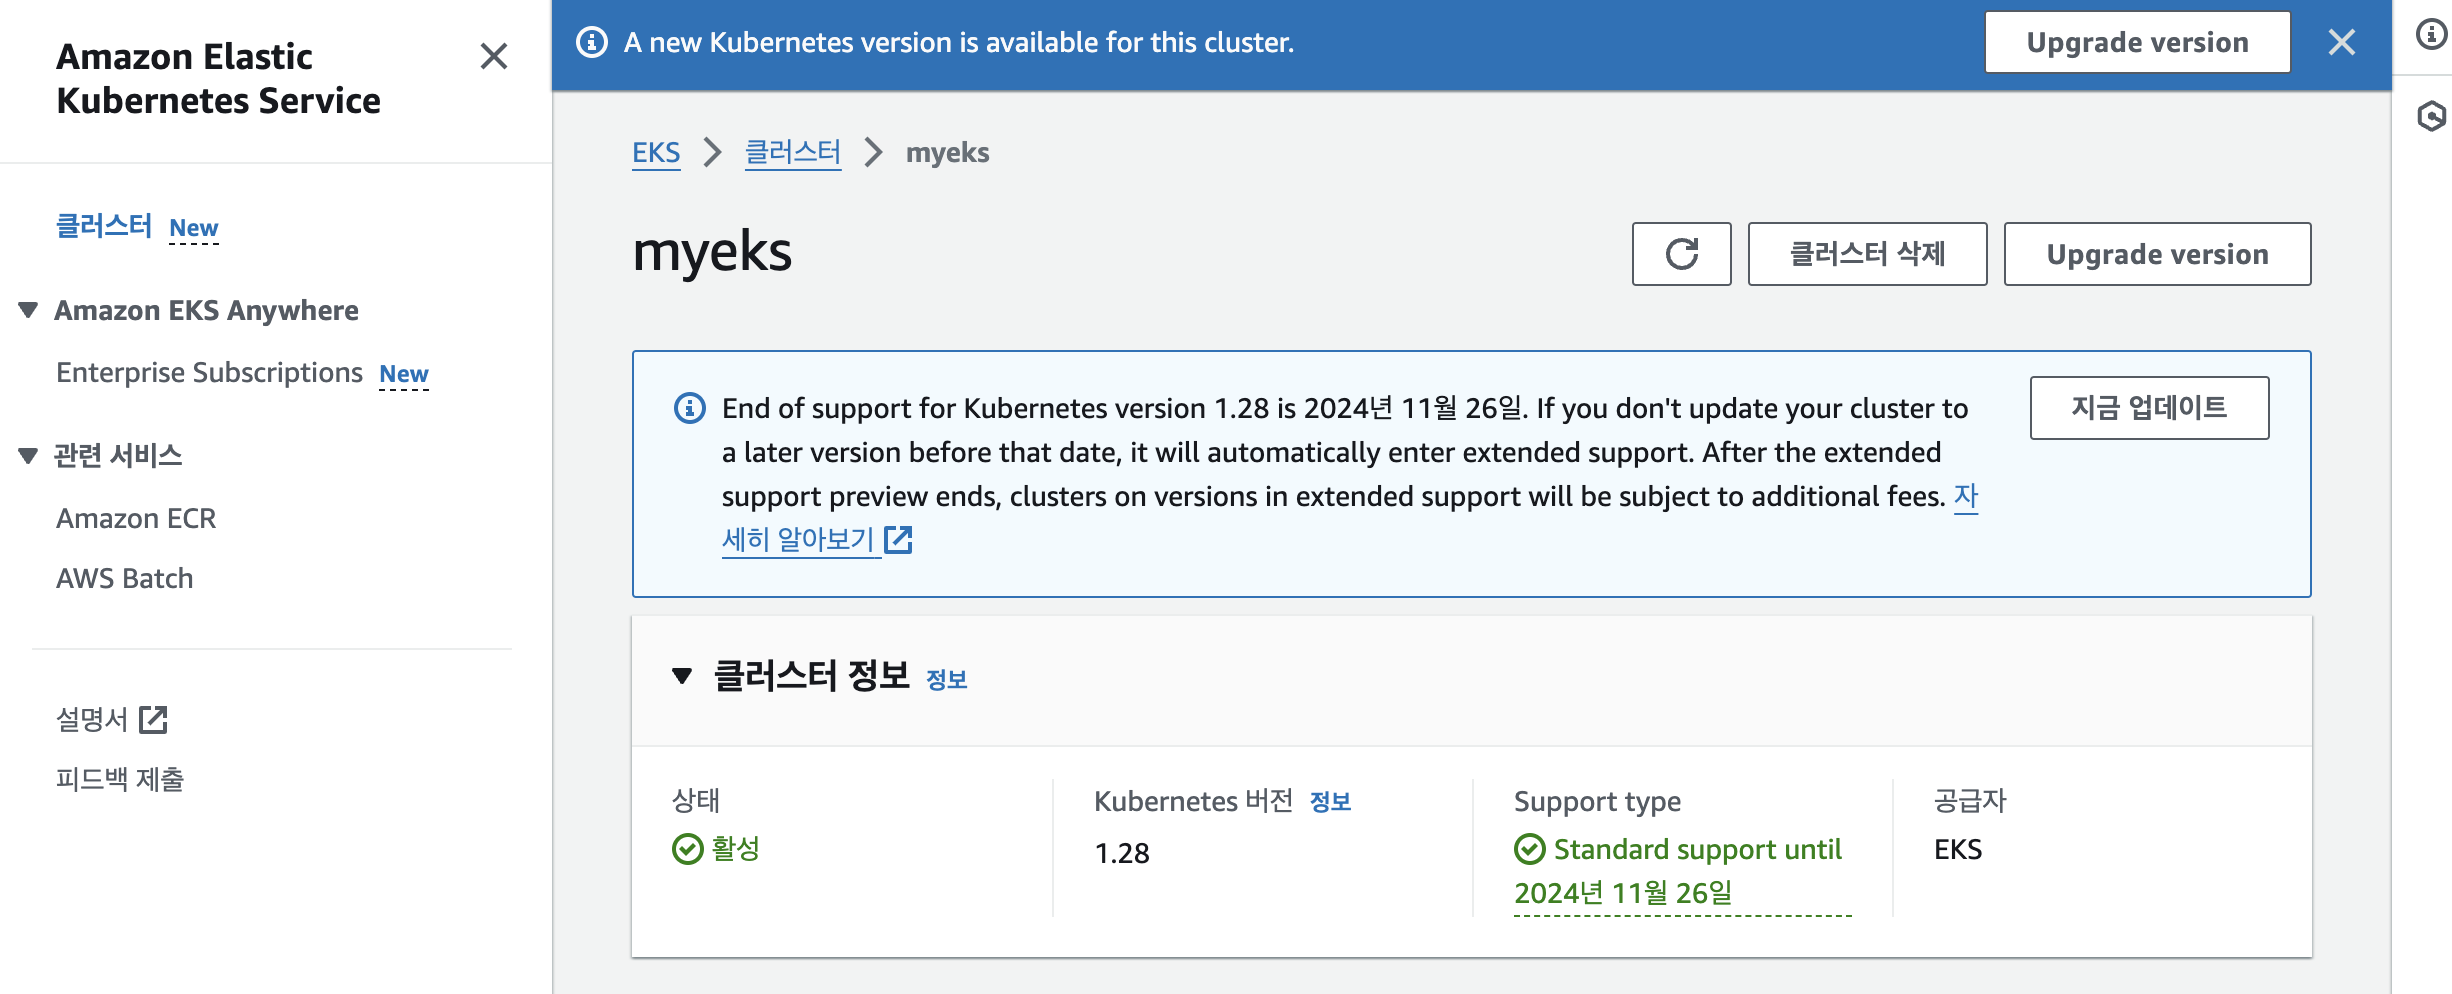Click the hexagon icon in the right rail

coord(2431,116)
